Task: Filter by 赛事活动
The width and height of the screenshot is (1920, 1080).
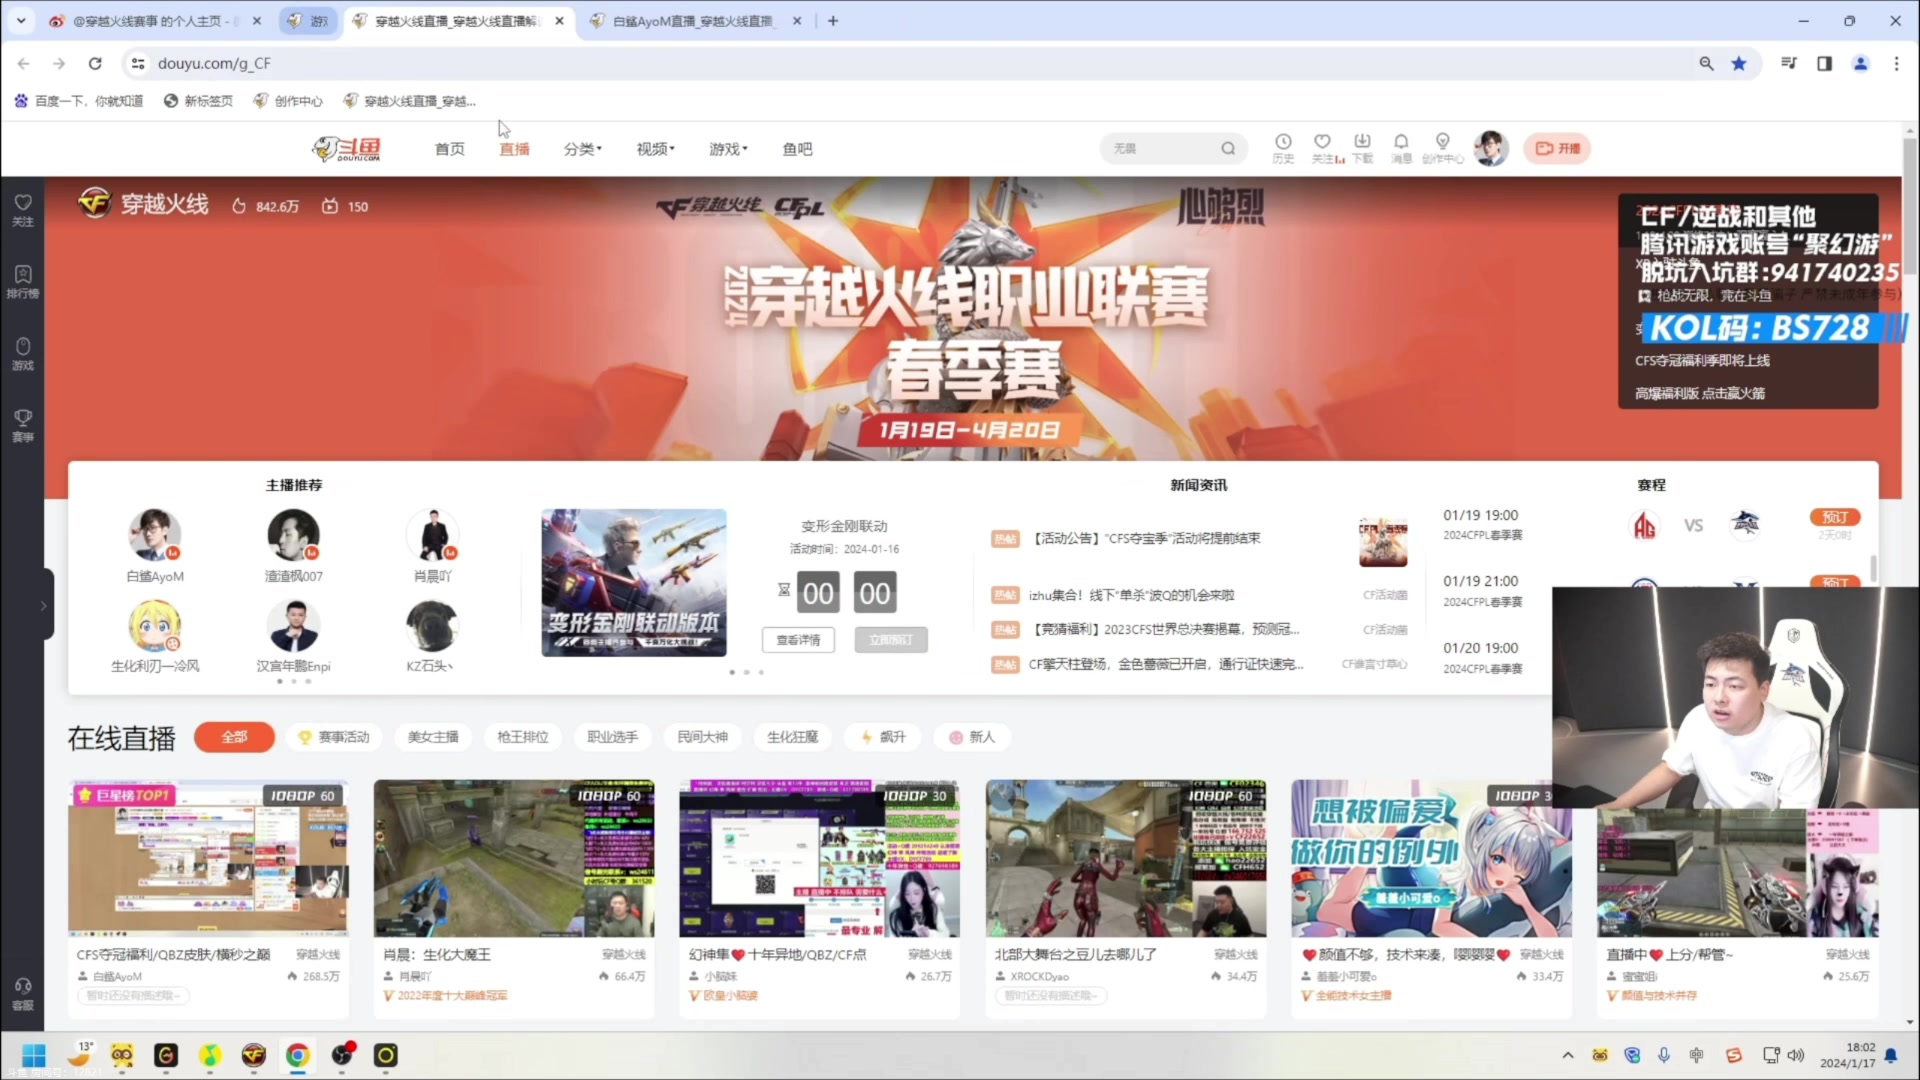Action: [334, 737]
